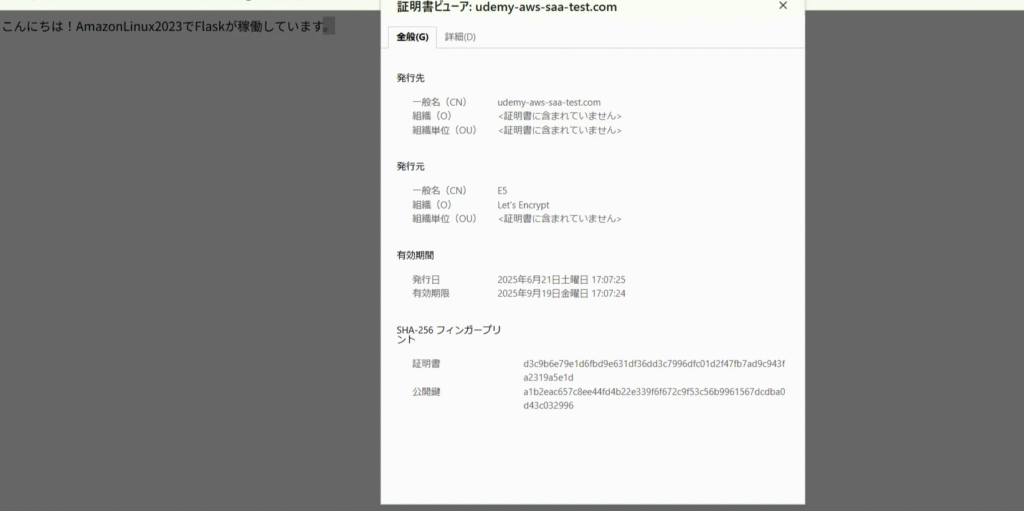Click the SHA-256 フィンガープリント heading
This screenshot has width=1024, height=511.
tap(449, 335)
